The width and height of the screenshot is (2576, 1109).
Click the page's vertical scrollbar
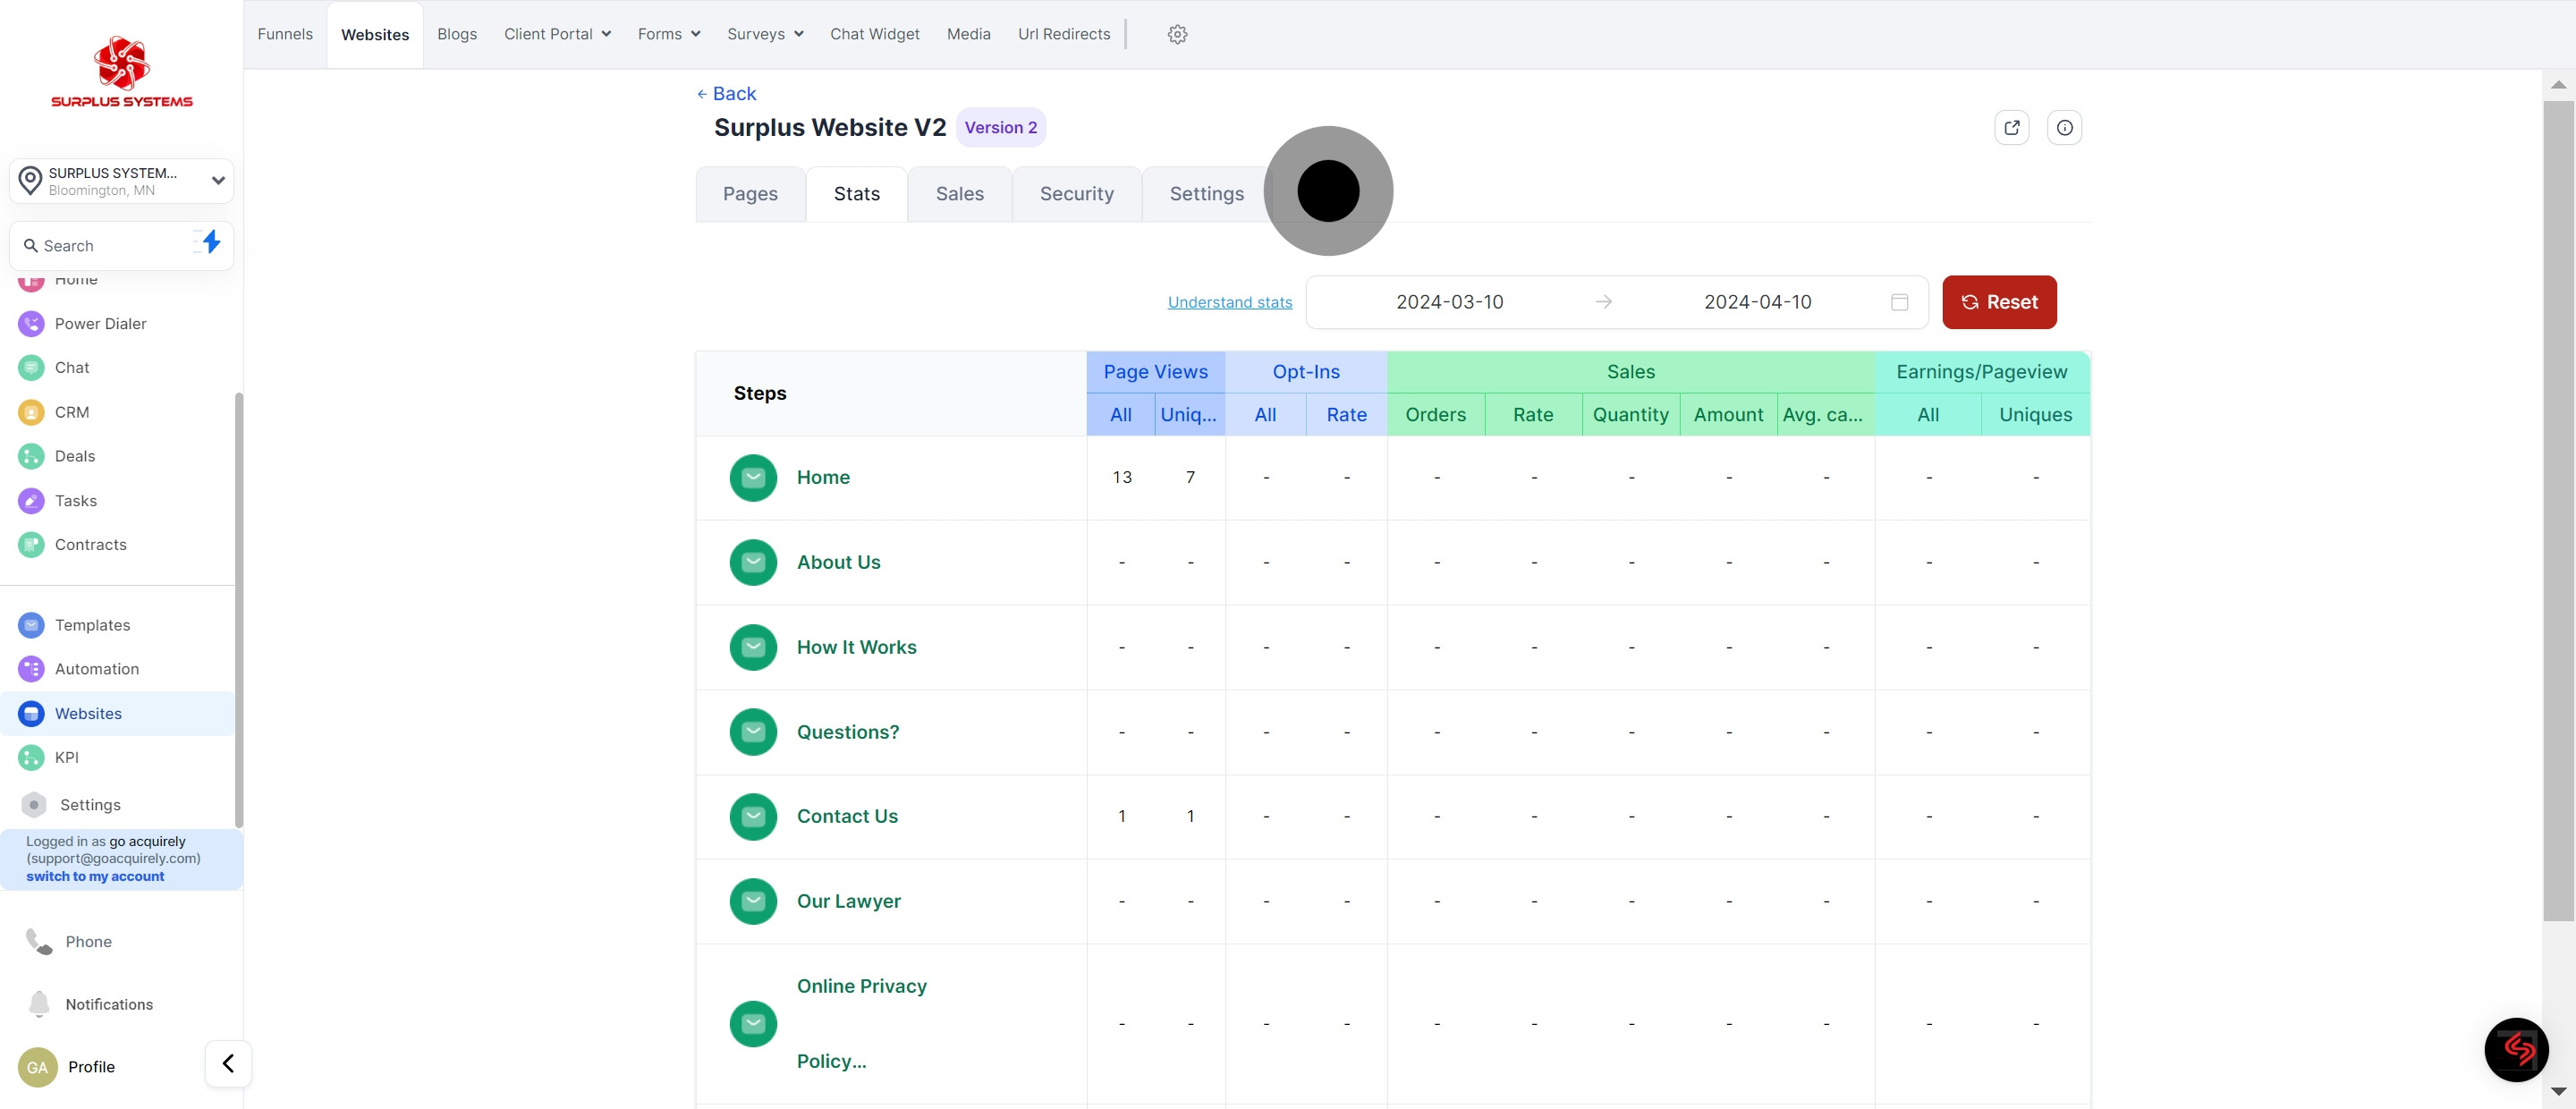point(2557,500)
